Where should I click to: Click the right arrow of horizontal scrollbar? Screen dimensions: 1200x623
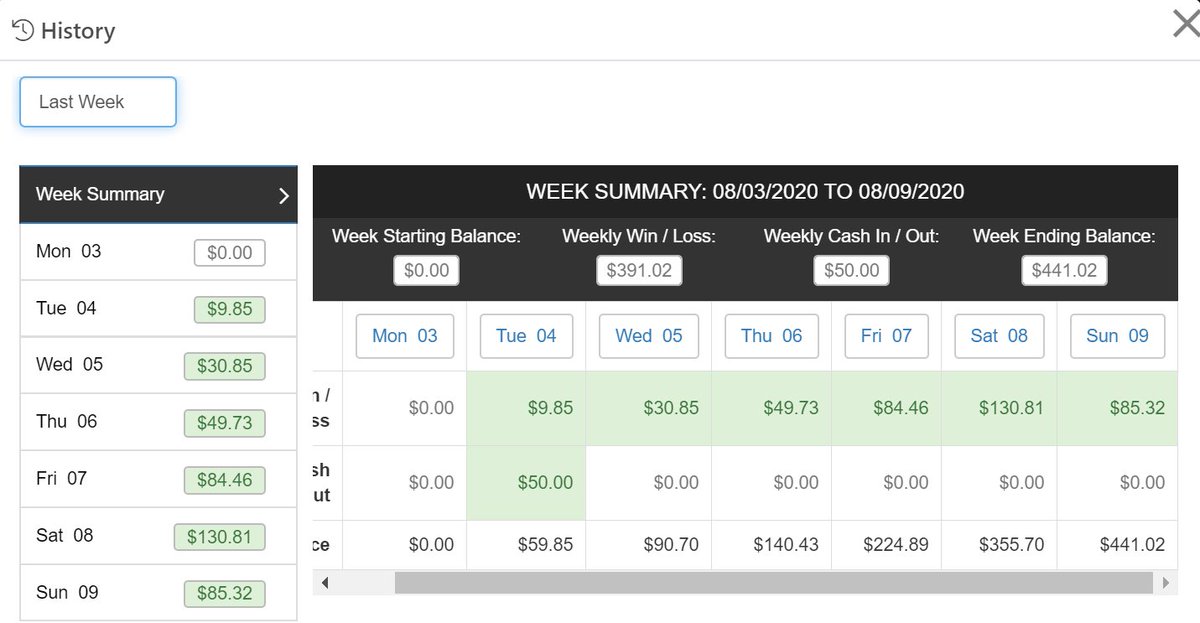(x=1164, y=582)
